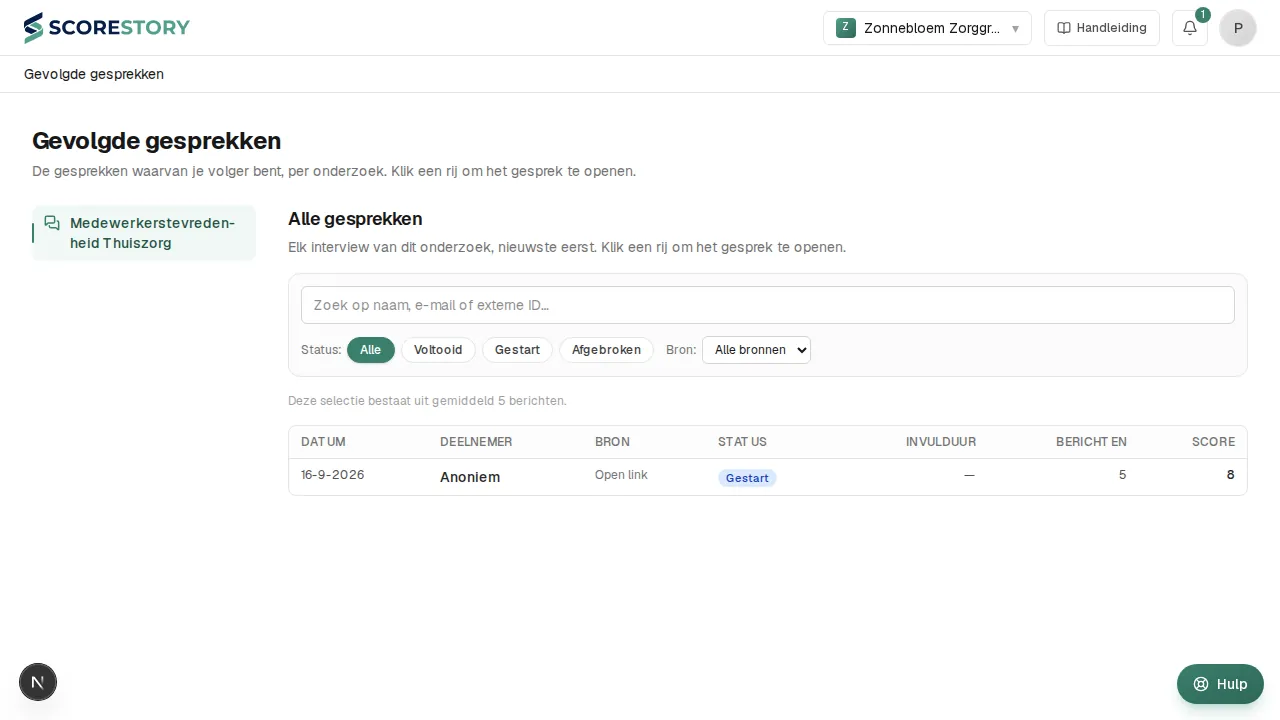
Task: Open the Anoniem conversation row
Action: (x=768, y=477)
